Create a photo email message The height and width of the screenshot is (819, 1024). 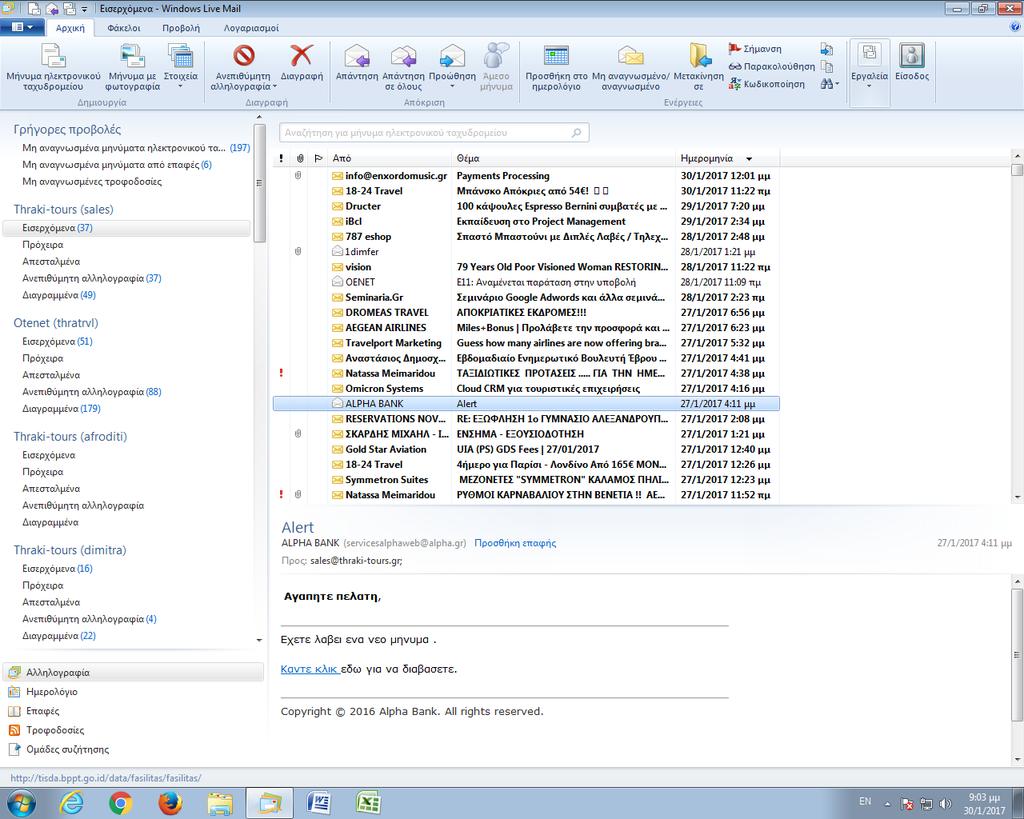(x=133, y=66)
